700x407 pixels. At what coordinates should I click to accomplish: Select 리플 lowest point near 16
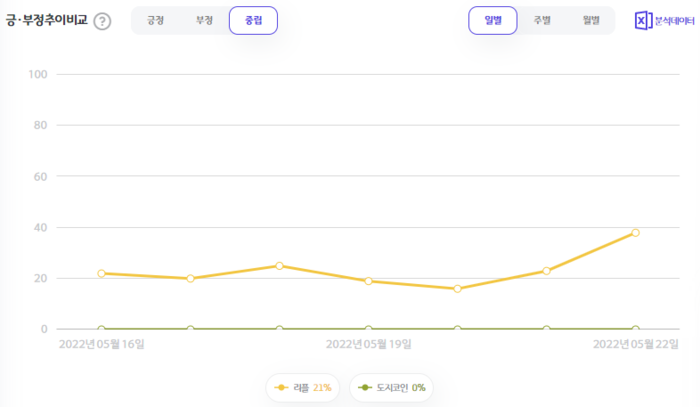click(x=457, y=288)
